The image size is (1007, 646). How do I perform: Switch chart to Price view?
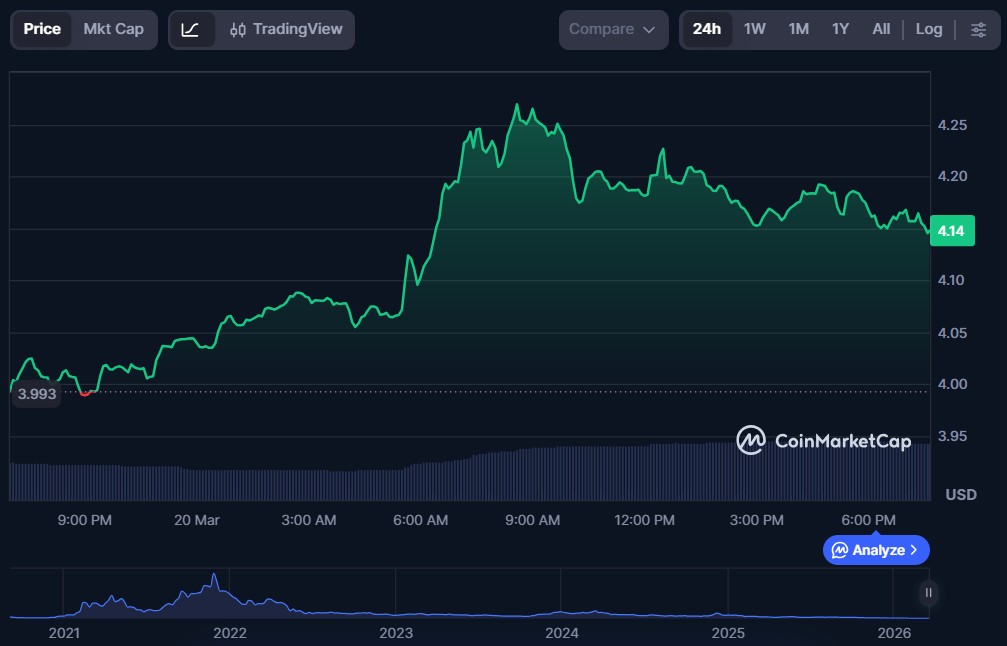[42, 29]
